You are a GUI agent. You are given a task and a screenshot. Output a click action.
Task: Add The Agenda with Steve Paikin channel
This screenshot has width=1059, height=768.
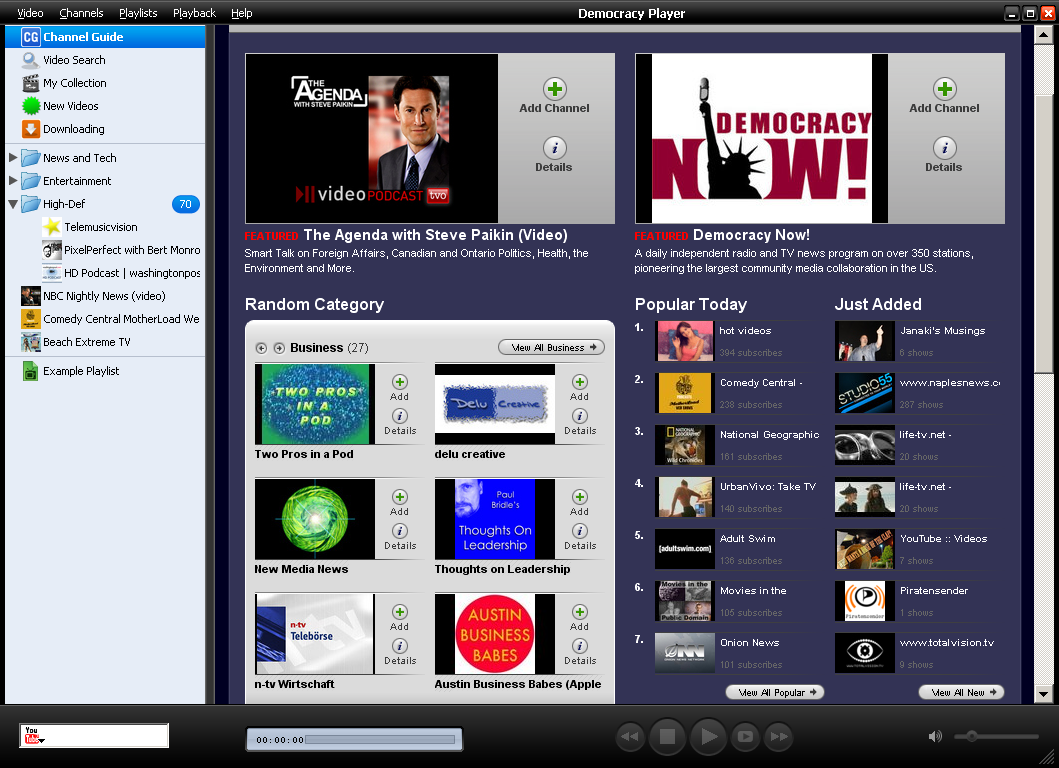tap(554, 96)
